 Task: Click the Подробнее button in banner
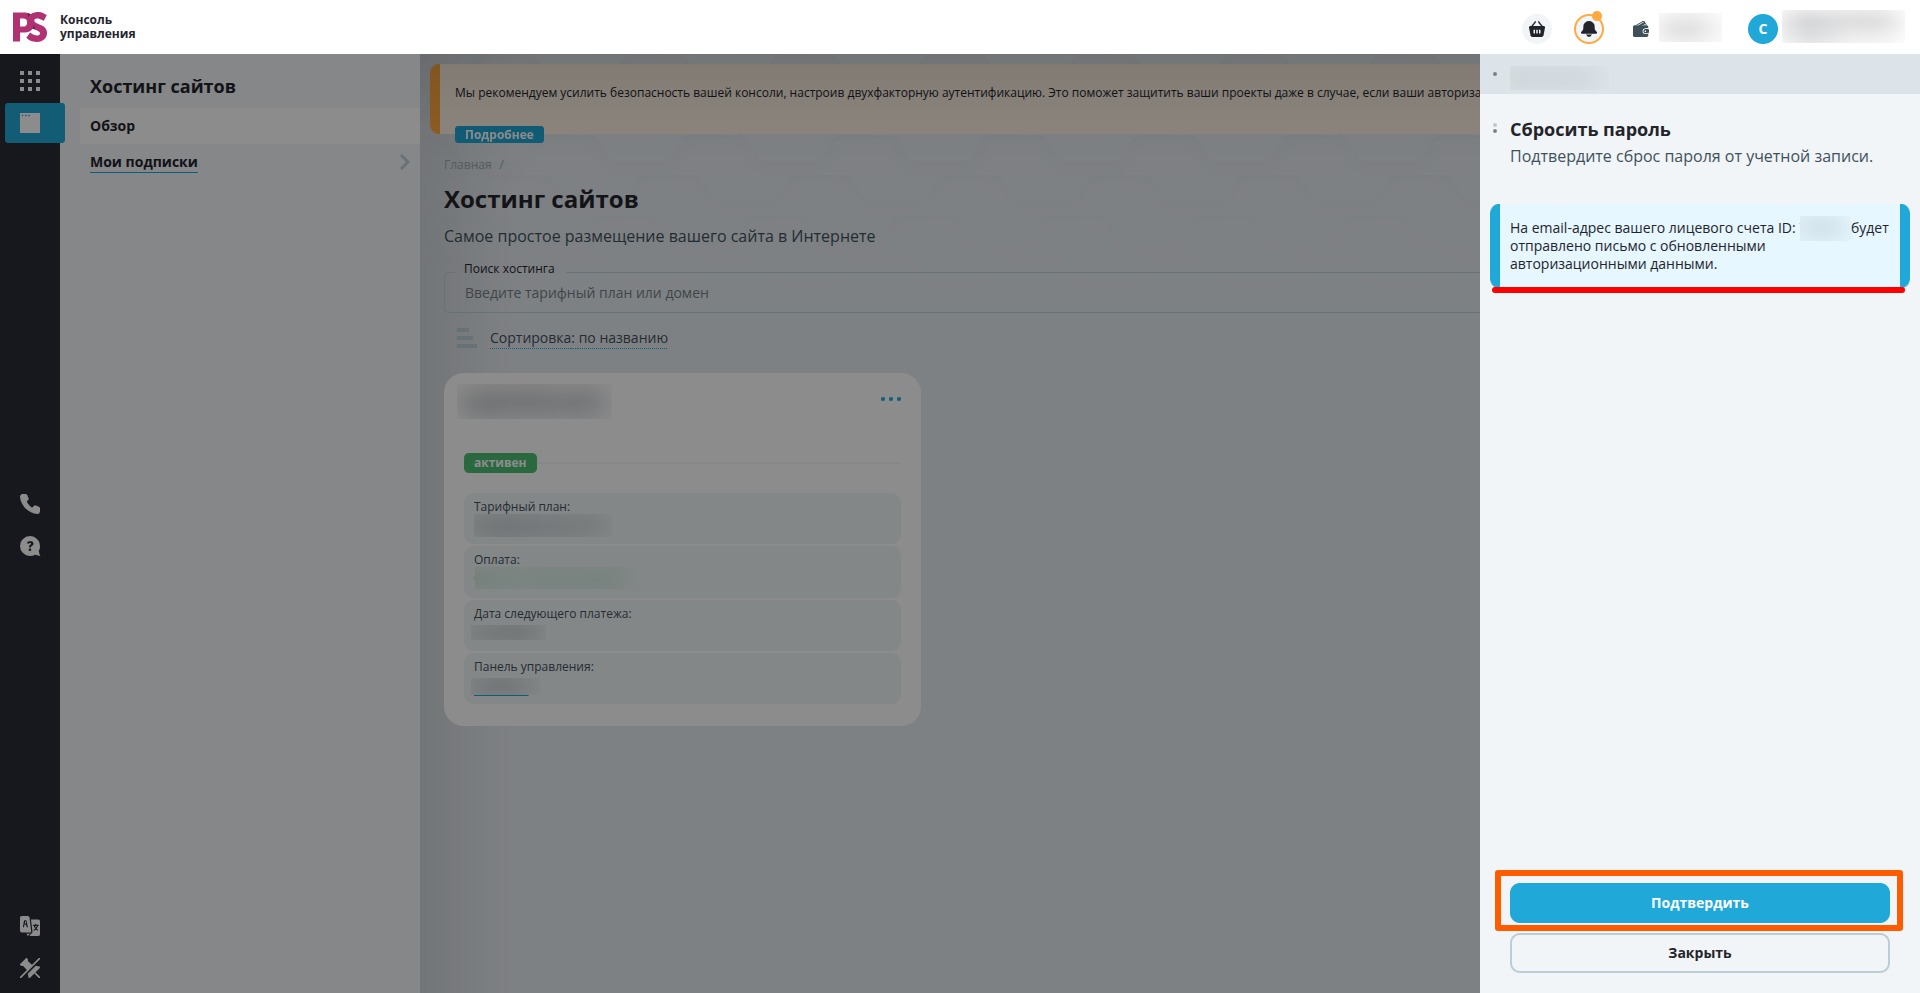499,134
